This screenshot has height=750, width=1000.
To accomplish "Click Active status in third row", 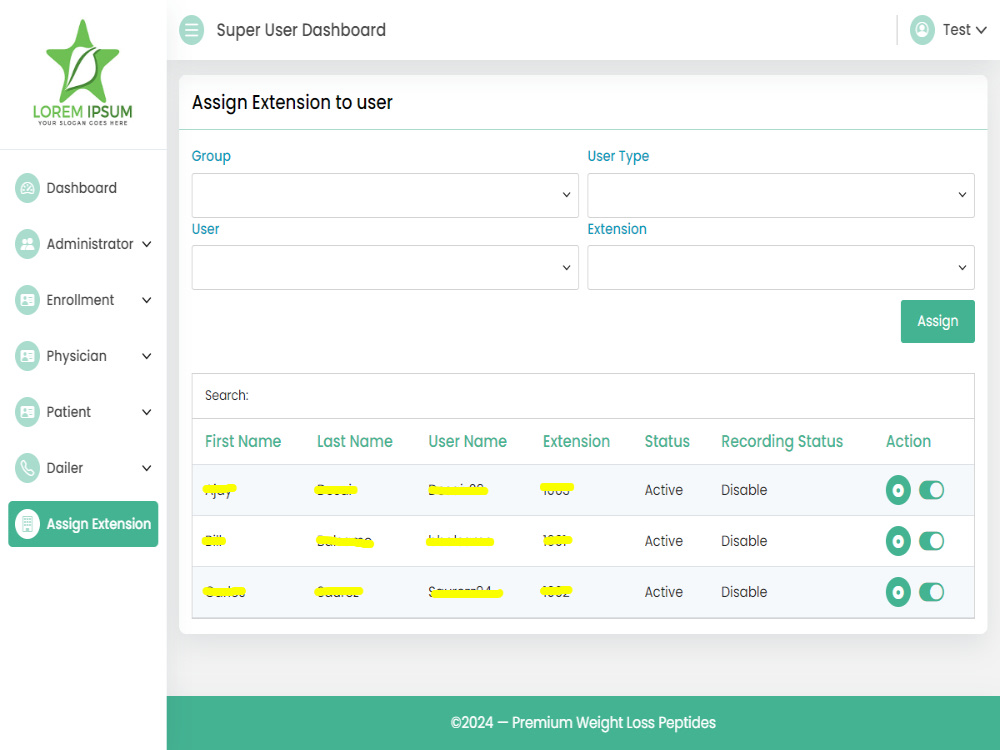I will pyautogui.click(x=664, y=592).
